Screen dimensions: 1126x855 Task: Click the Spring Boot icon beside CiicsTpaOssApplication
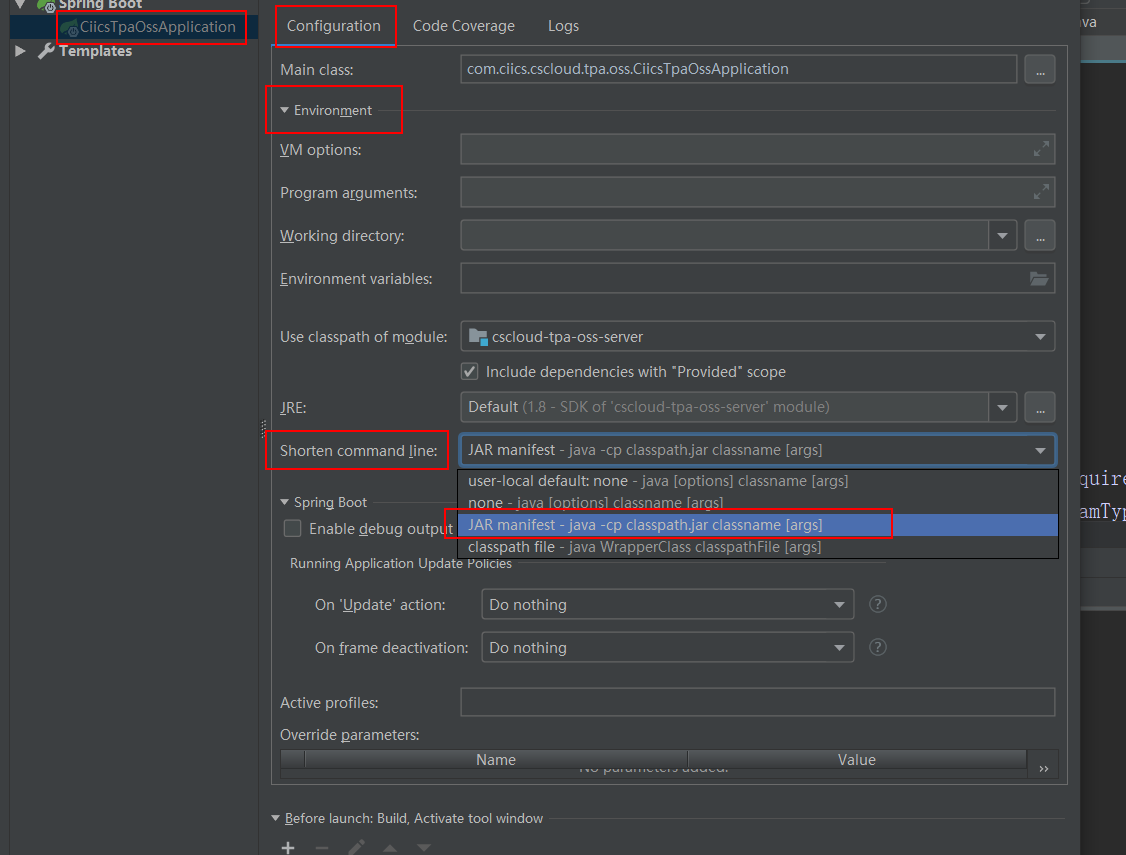pos(69,28)
